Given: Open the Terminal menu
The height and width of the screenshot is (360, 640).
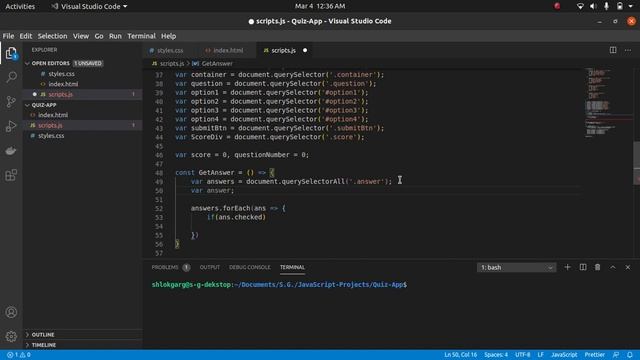Looking at the screenshot, I should [141, 36].
